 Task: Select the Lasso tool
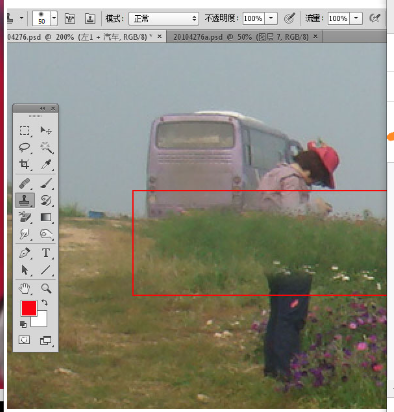pos(25,147)
